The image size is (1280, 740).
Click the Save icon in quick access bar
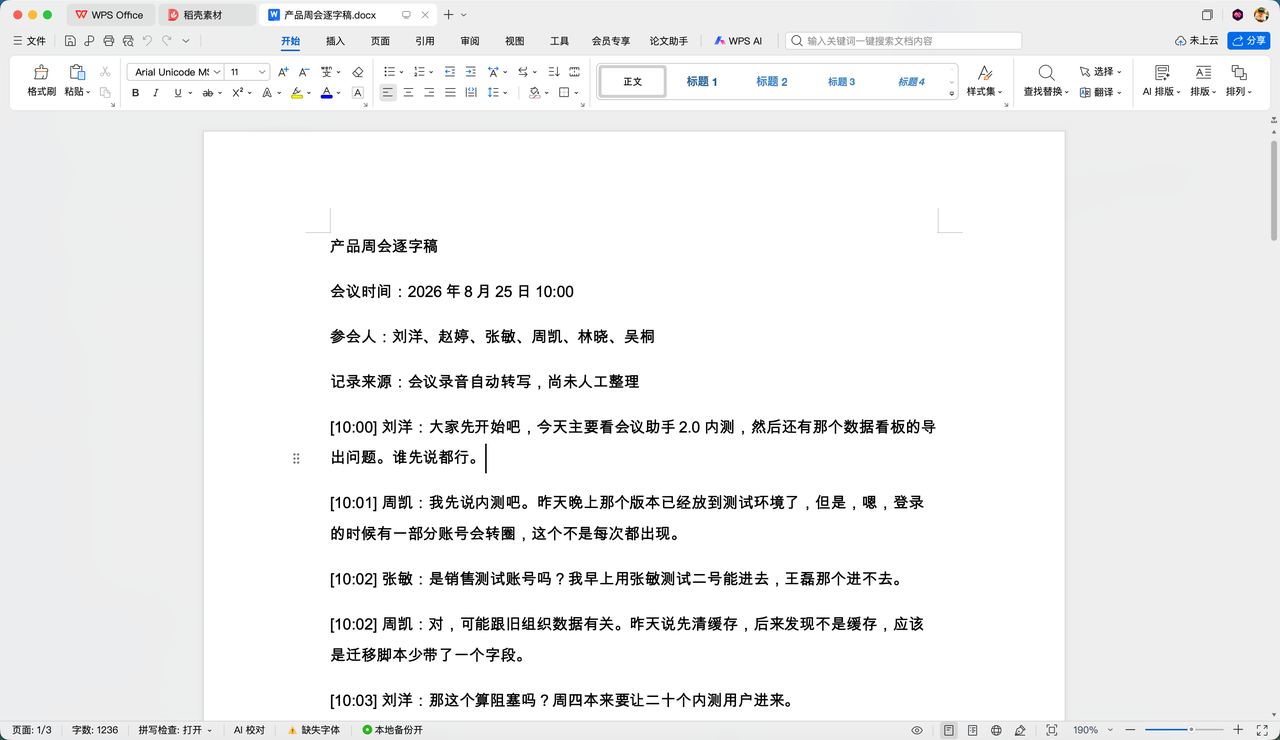[70, 41]
